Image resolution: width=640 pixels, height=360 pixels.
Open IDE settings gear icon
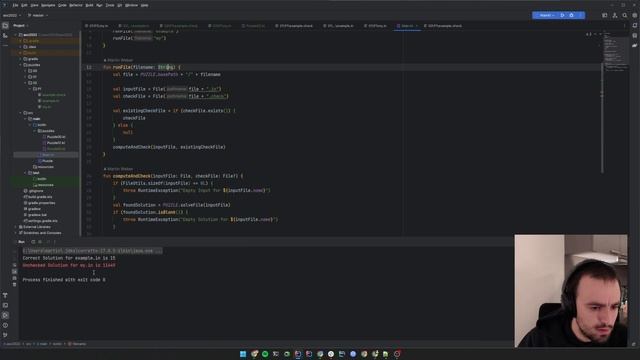(634, 15)
